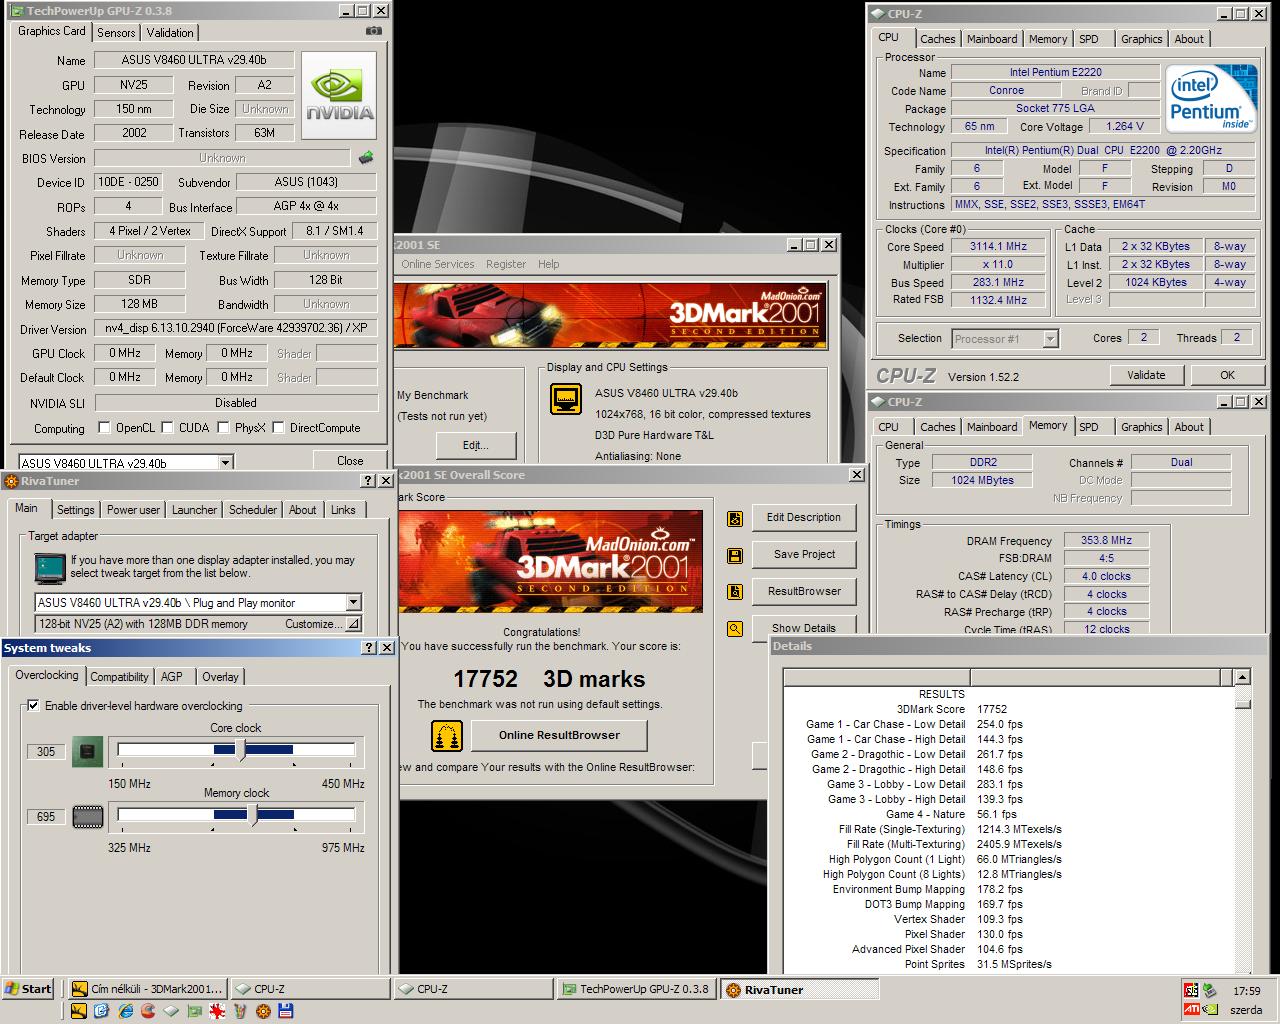Screen dimensions: 1280x1024
Task: Click the NVIDIA logo in GPU-Z
Action: pyautogui.click(x=339, y=96)
